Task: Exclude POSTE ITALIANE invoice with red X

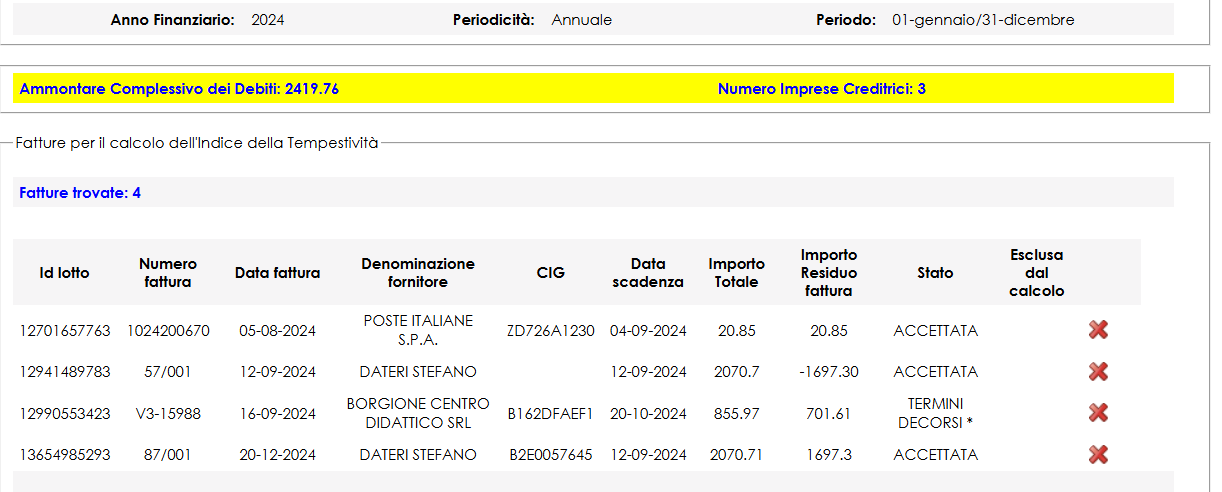Action: click(1098, 330)
